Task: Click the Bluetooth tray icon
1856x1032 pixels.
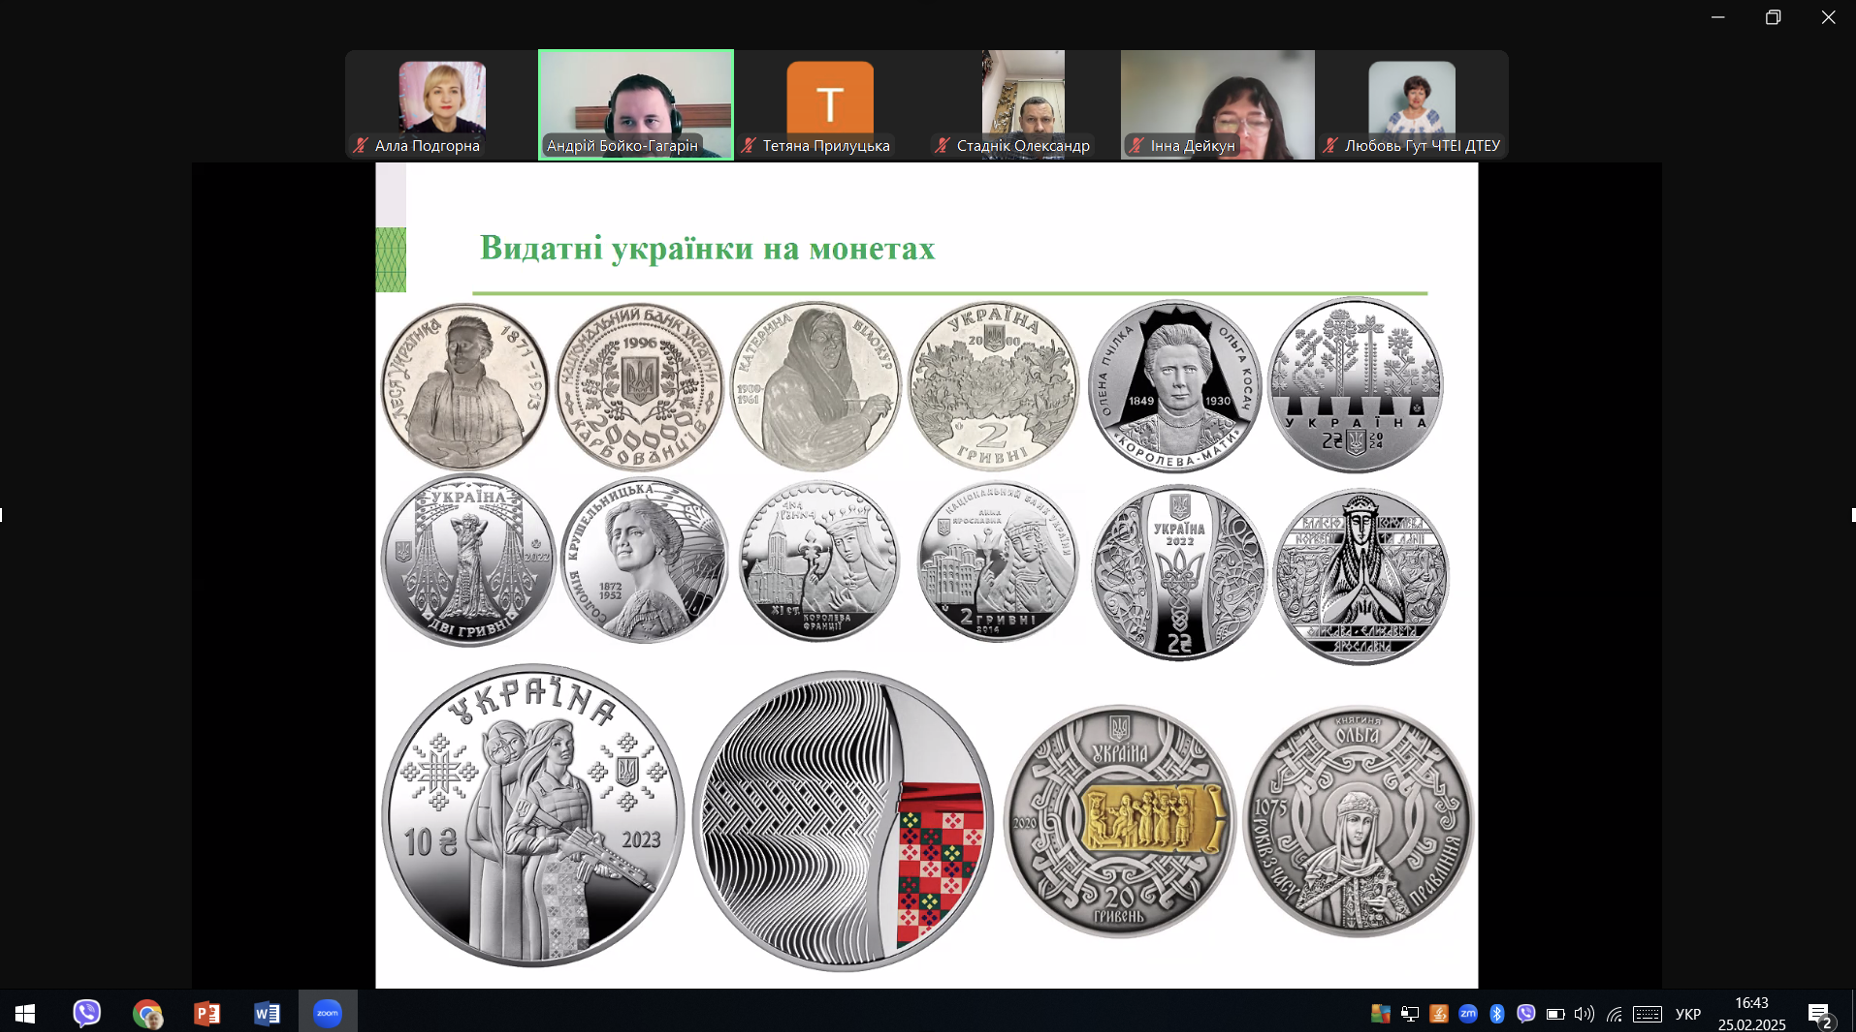Action: (x=1497, y=1014)
